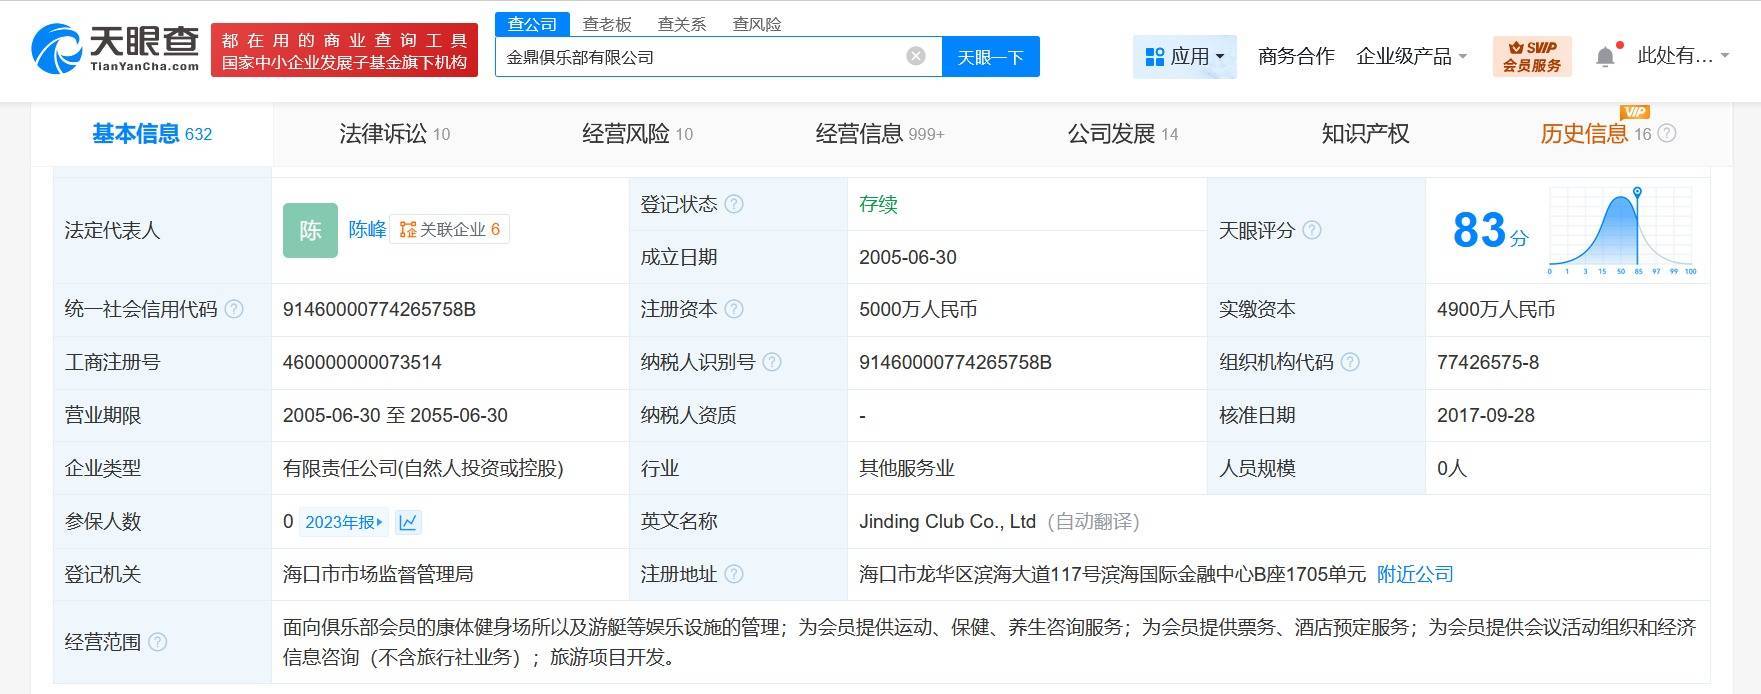This screenshot has width=1761, height=694.
Task: Clear the search box text
Action: [x=915, y=56]
